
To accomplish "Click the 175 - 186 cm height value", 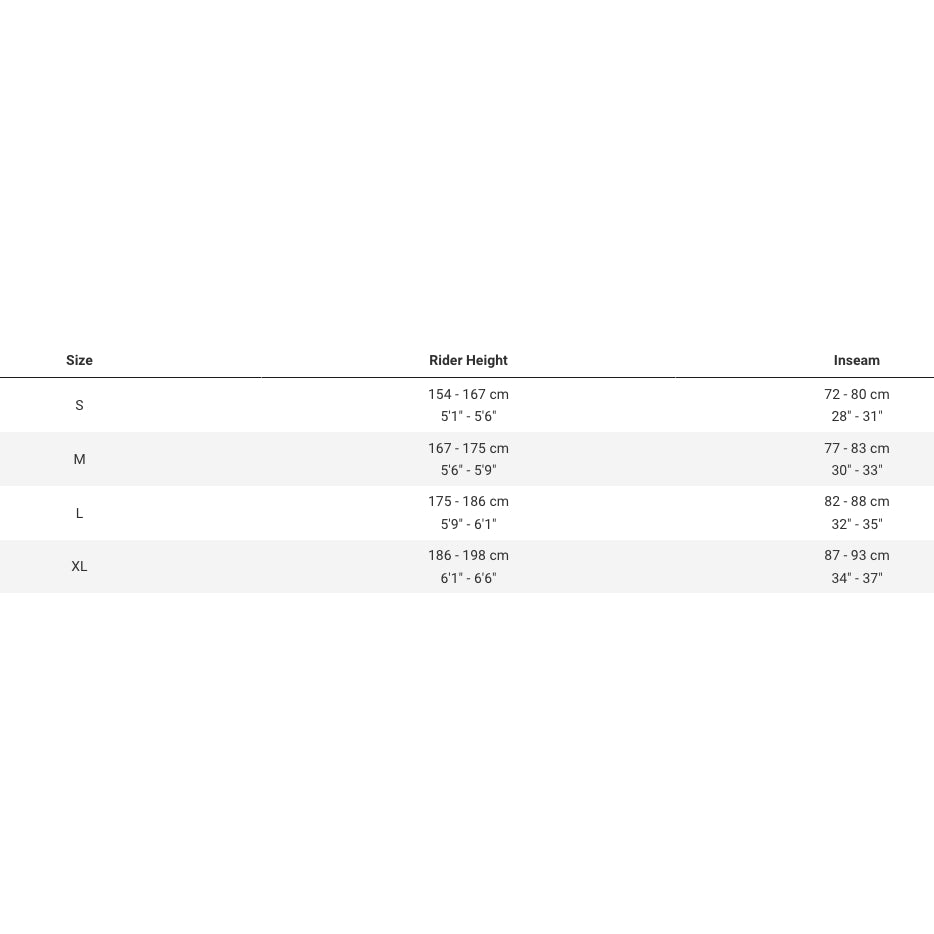I will [x=468, y=501].
